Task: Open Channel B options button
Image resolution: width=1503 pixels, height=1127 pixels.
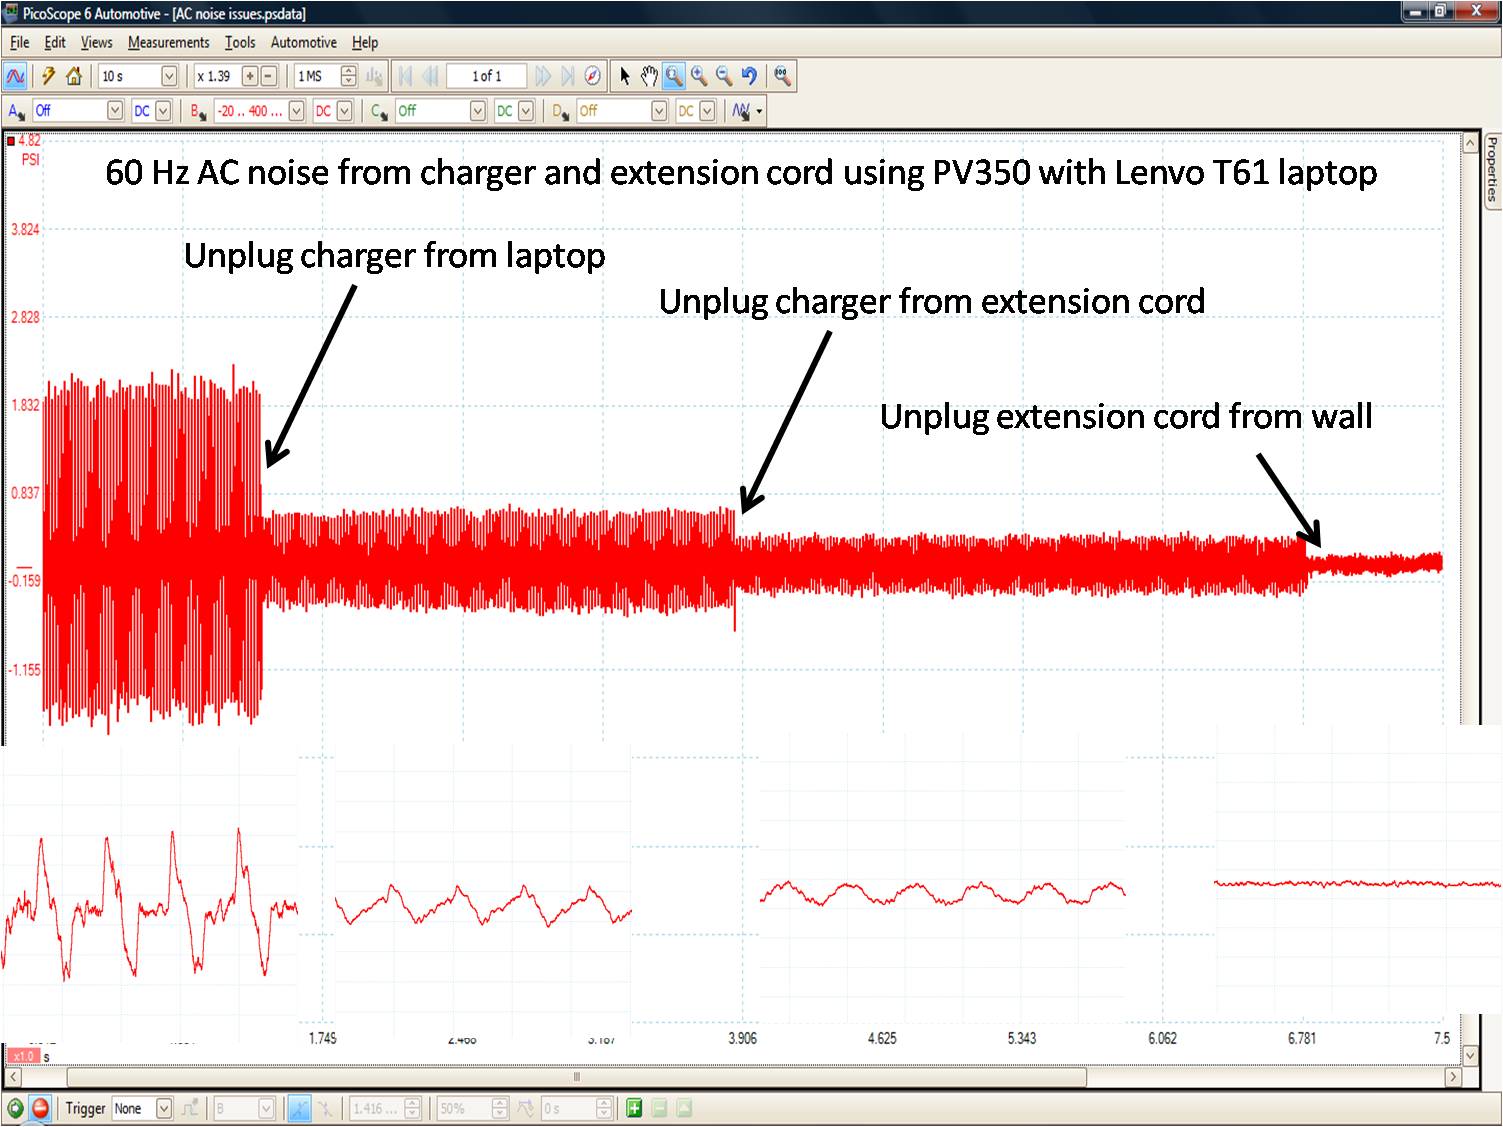Action: [x=198, y=111]
